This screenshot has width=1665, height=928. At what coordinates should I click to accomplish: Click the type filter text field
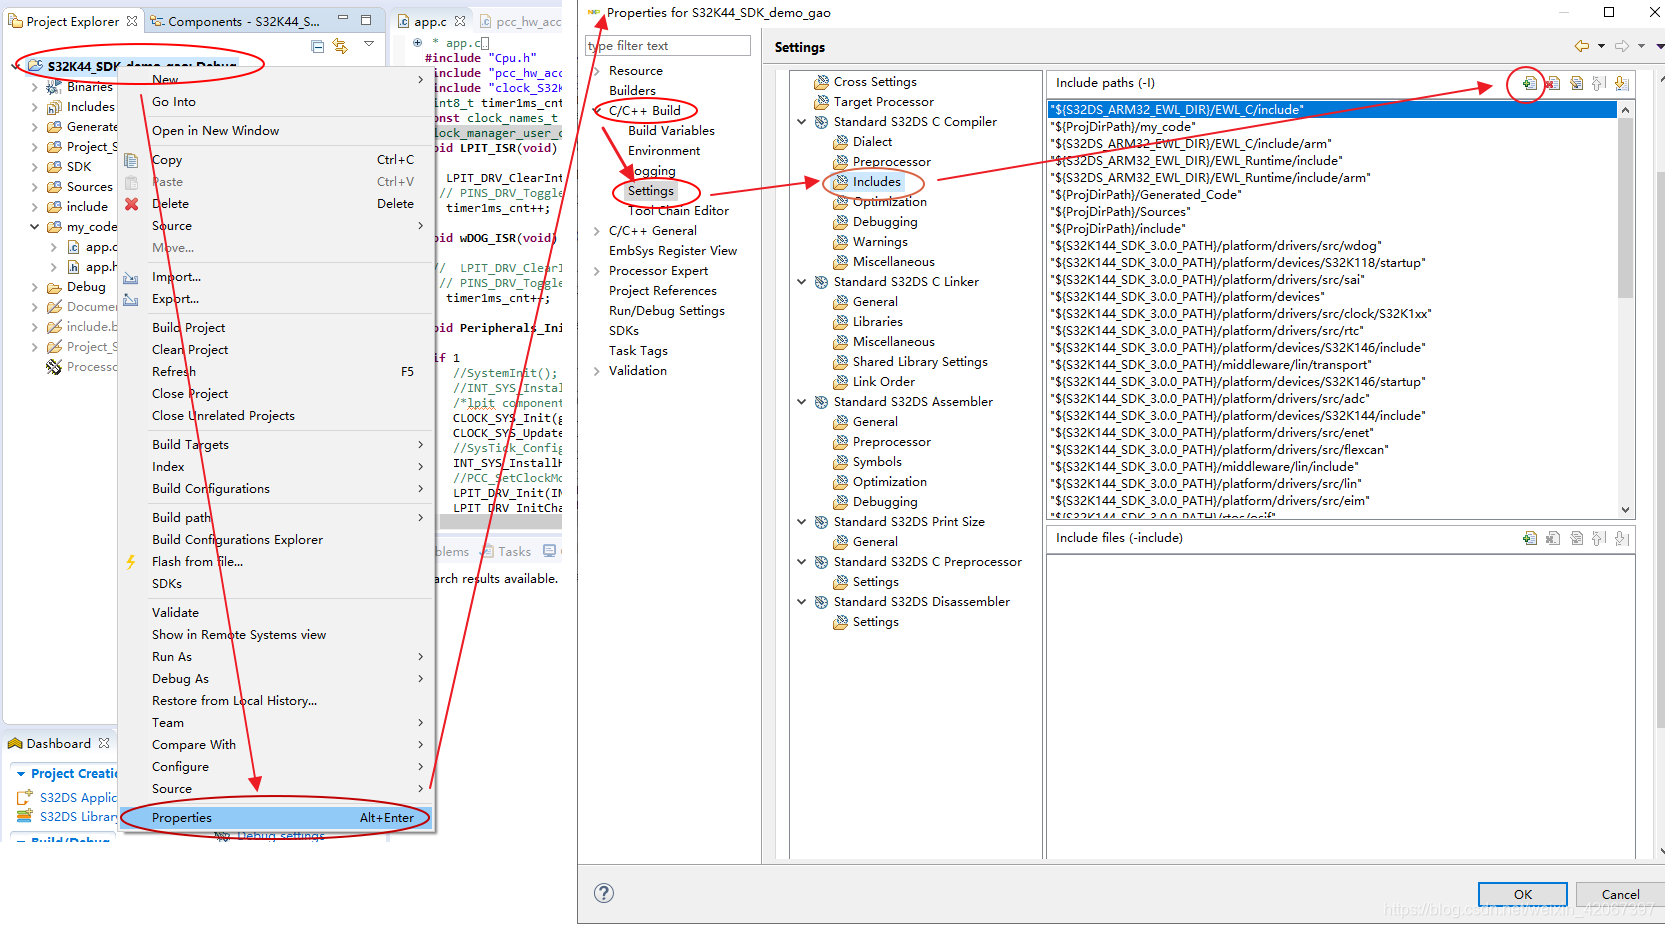point(667,46)
